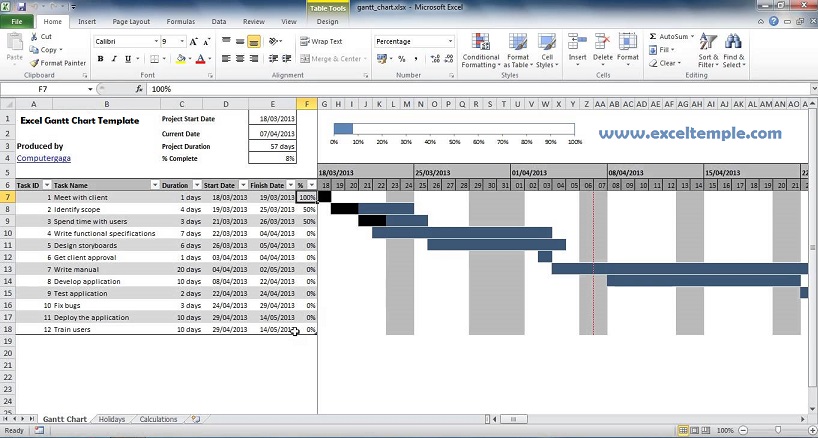
Task: Switch to the Page Layout tab
Action: (131, 21)
